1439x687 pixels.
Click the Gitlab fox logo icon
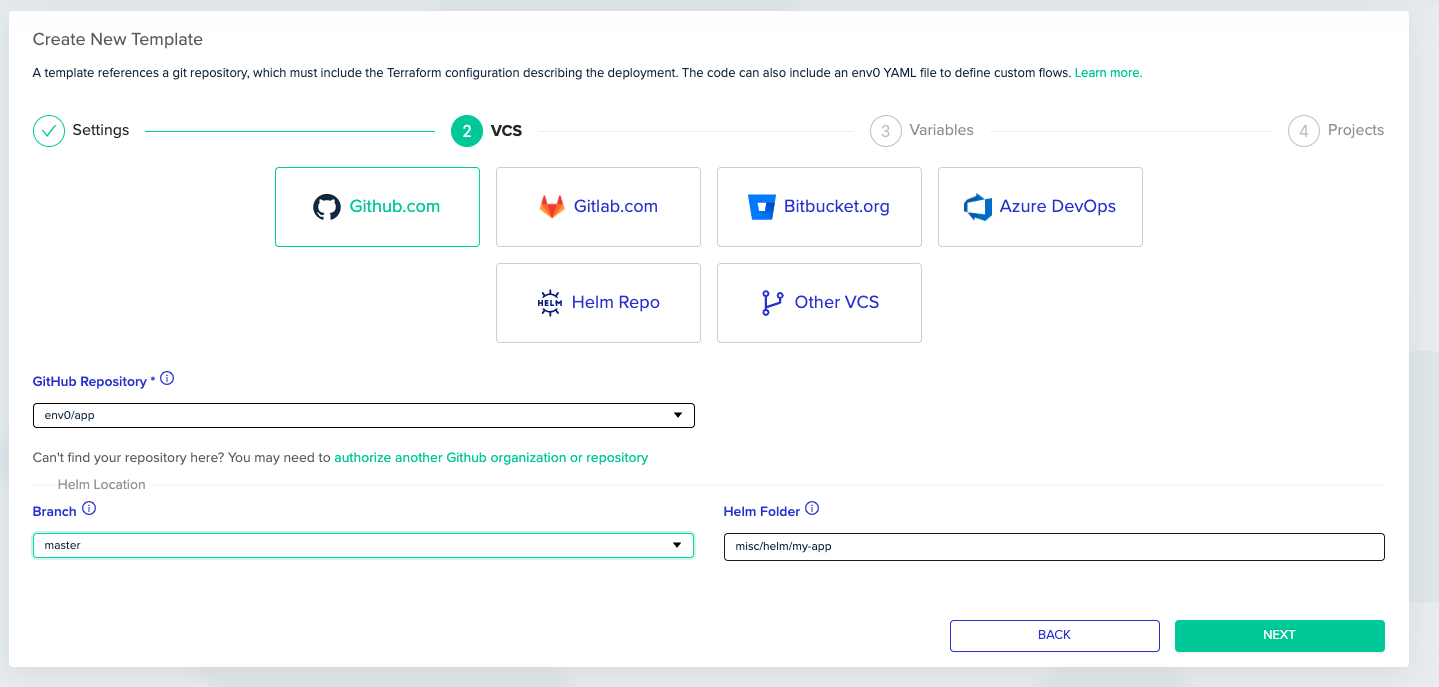[x=552, y=207]
